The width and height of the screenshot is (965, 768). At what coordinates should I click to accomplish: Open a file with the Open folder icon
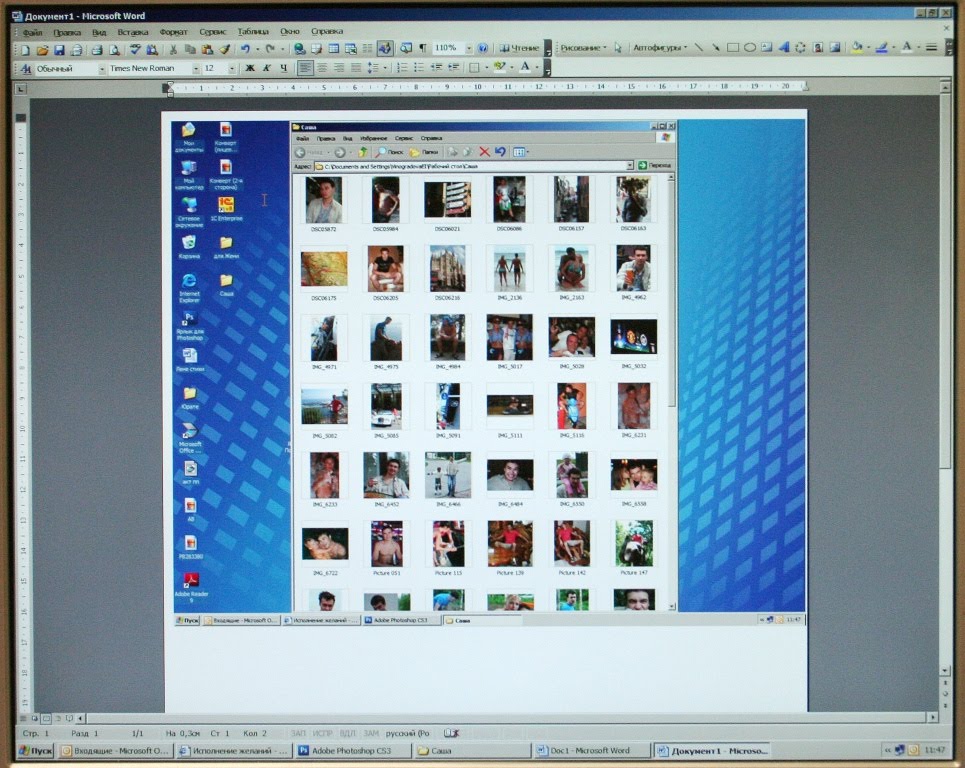(x=42, y=49)
